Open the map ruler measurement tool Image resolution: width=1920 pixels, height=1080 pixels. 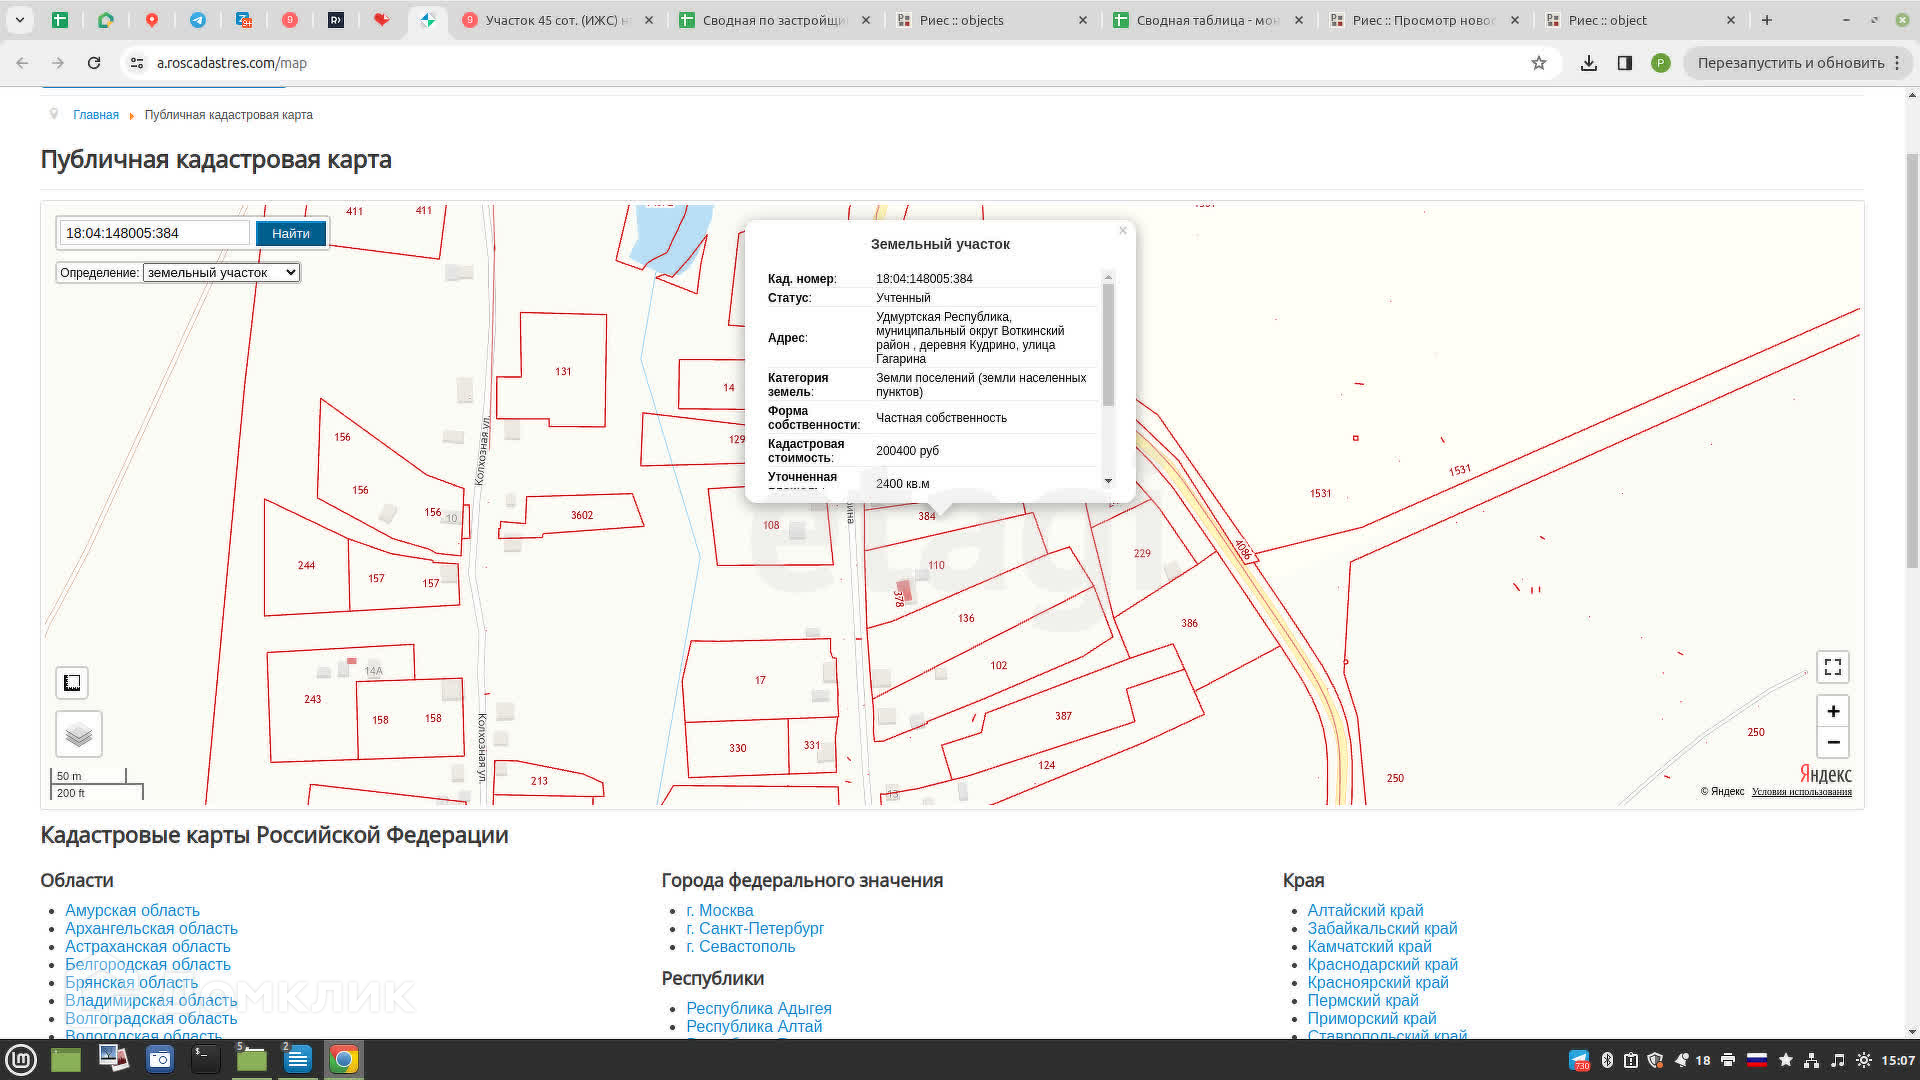[72, 683]
